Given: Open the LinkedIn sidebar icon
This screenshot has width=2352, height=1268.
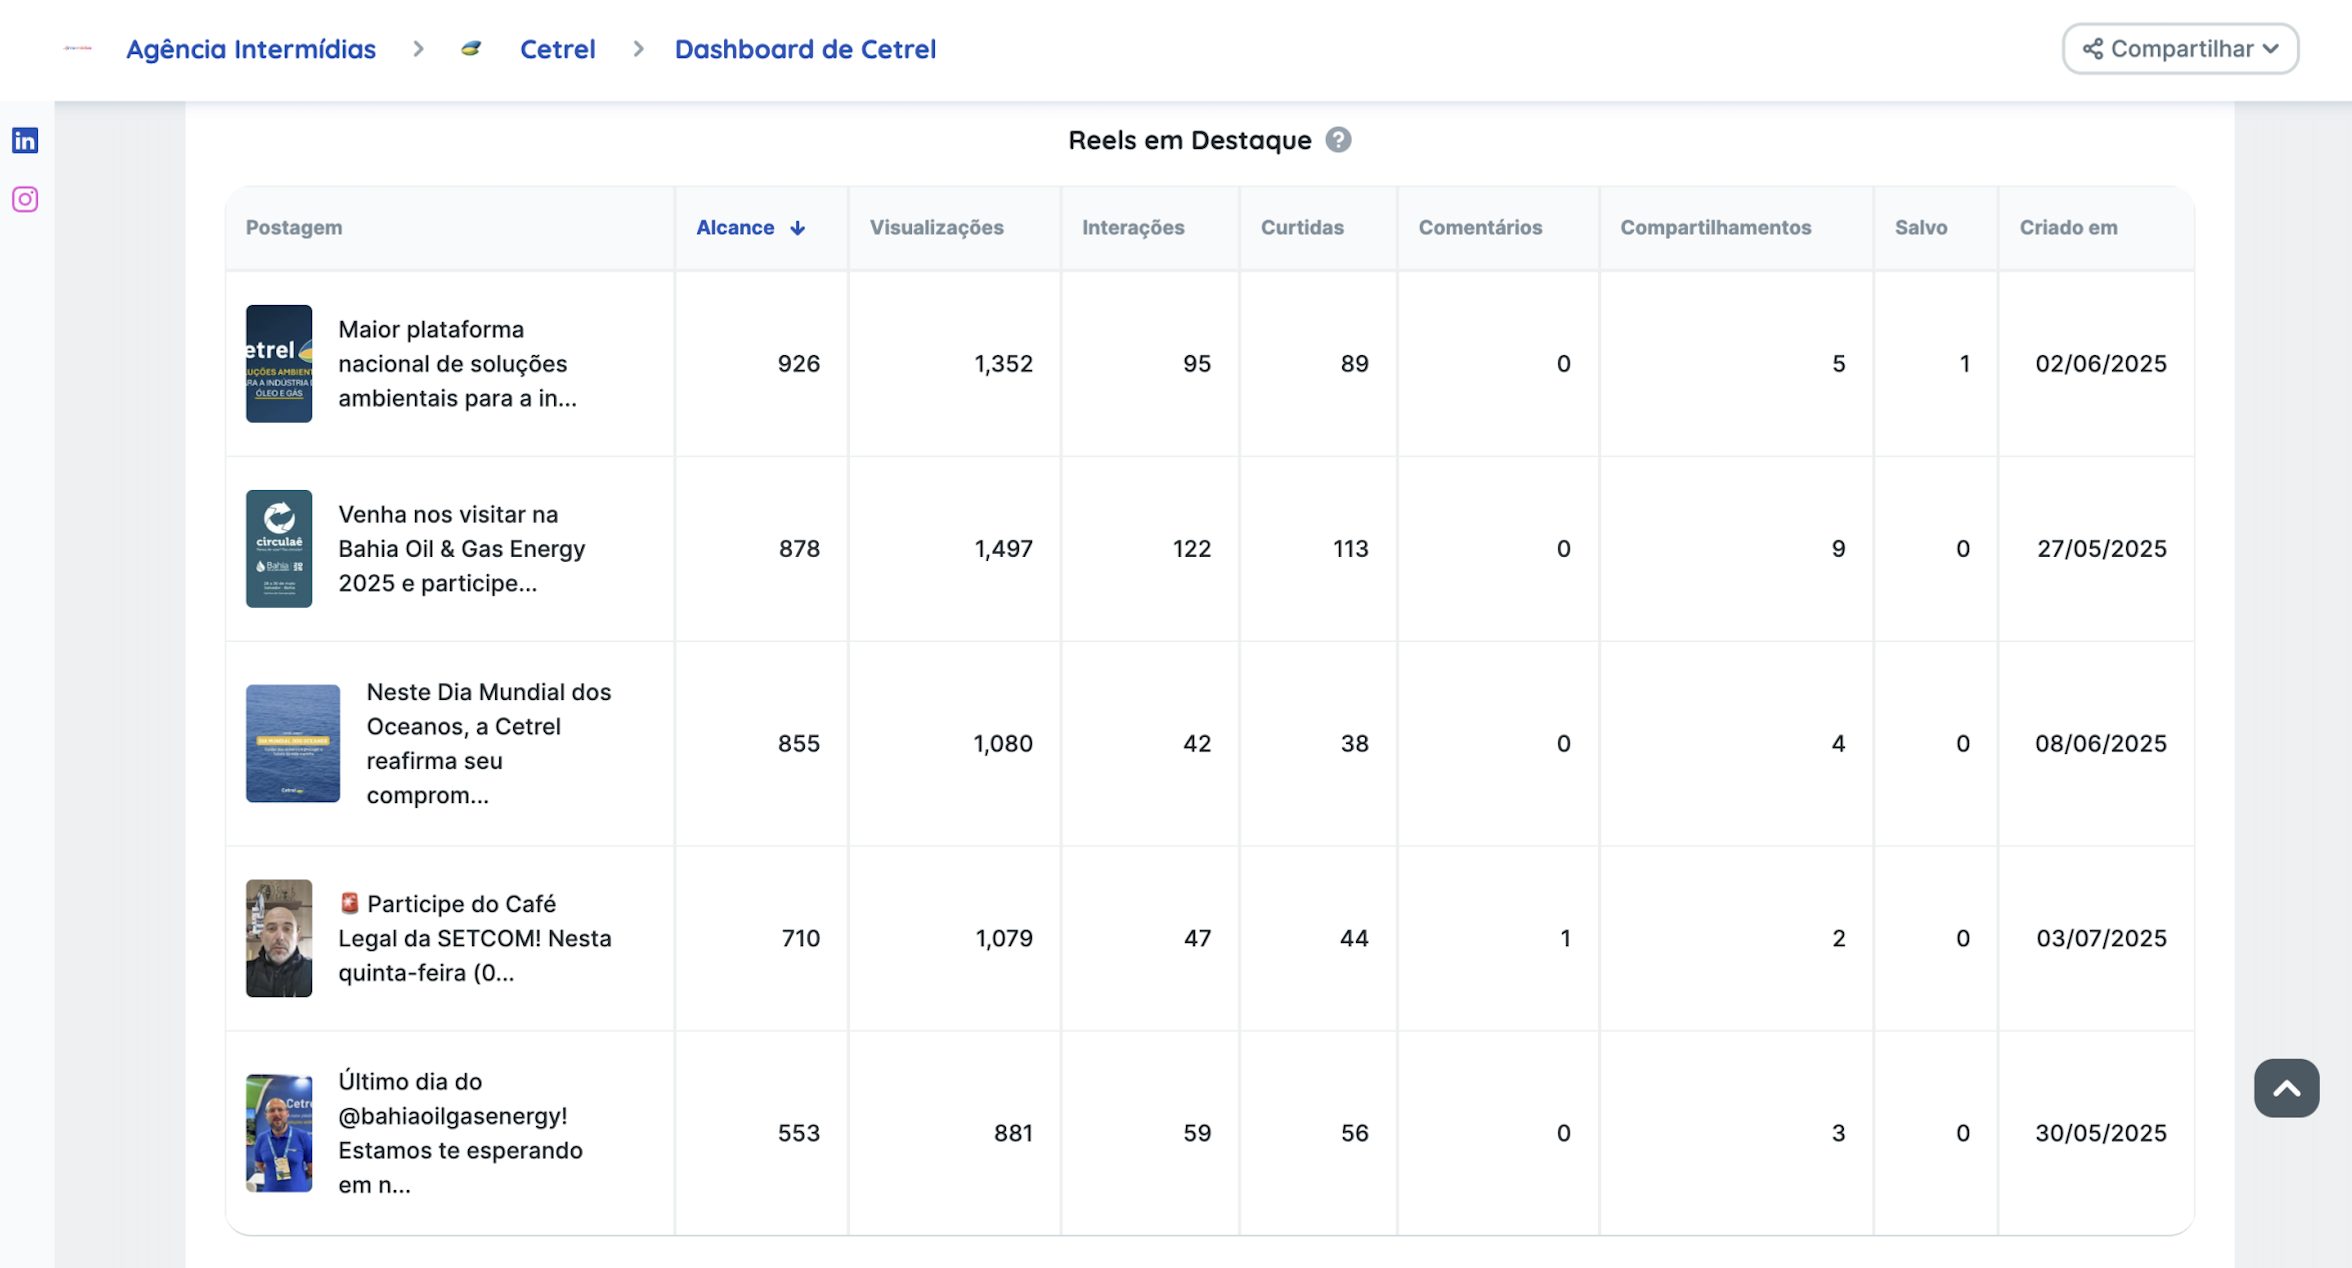Looking at the screenshot, I should tap(25, 141).
